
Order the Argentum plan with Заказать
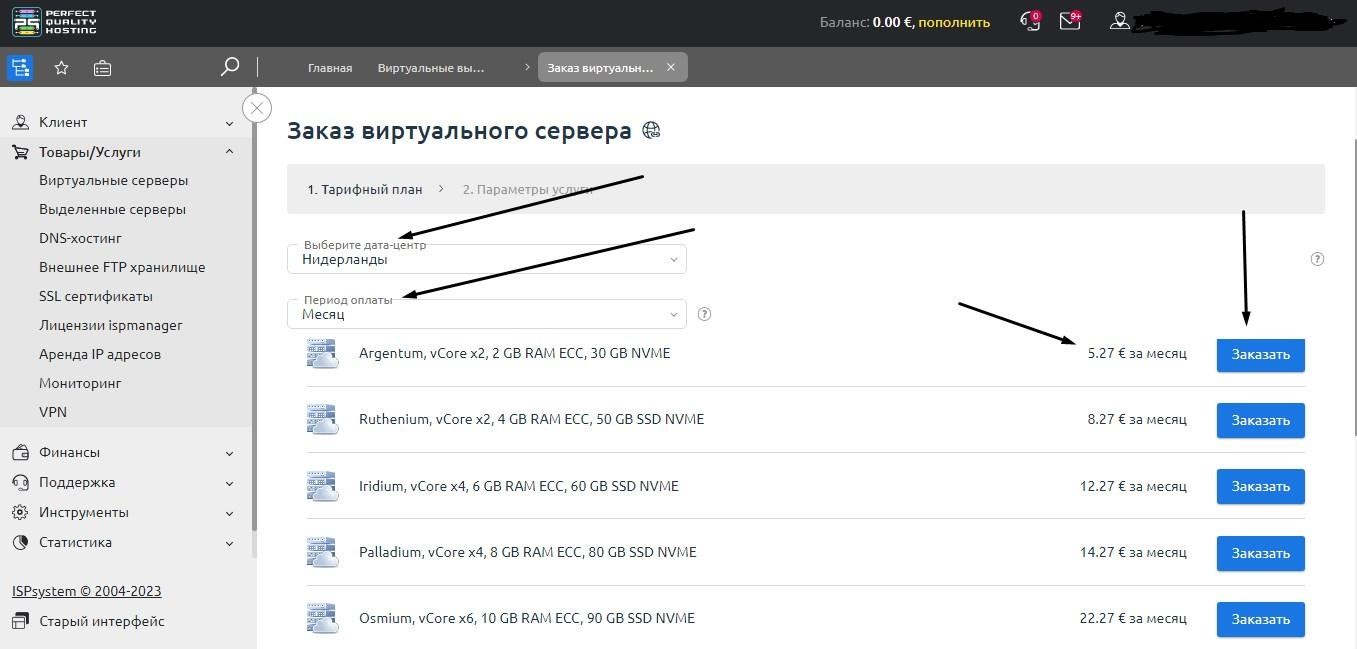(x=1260, y=354)
